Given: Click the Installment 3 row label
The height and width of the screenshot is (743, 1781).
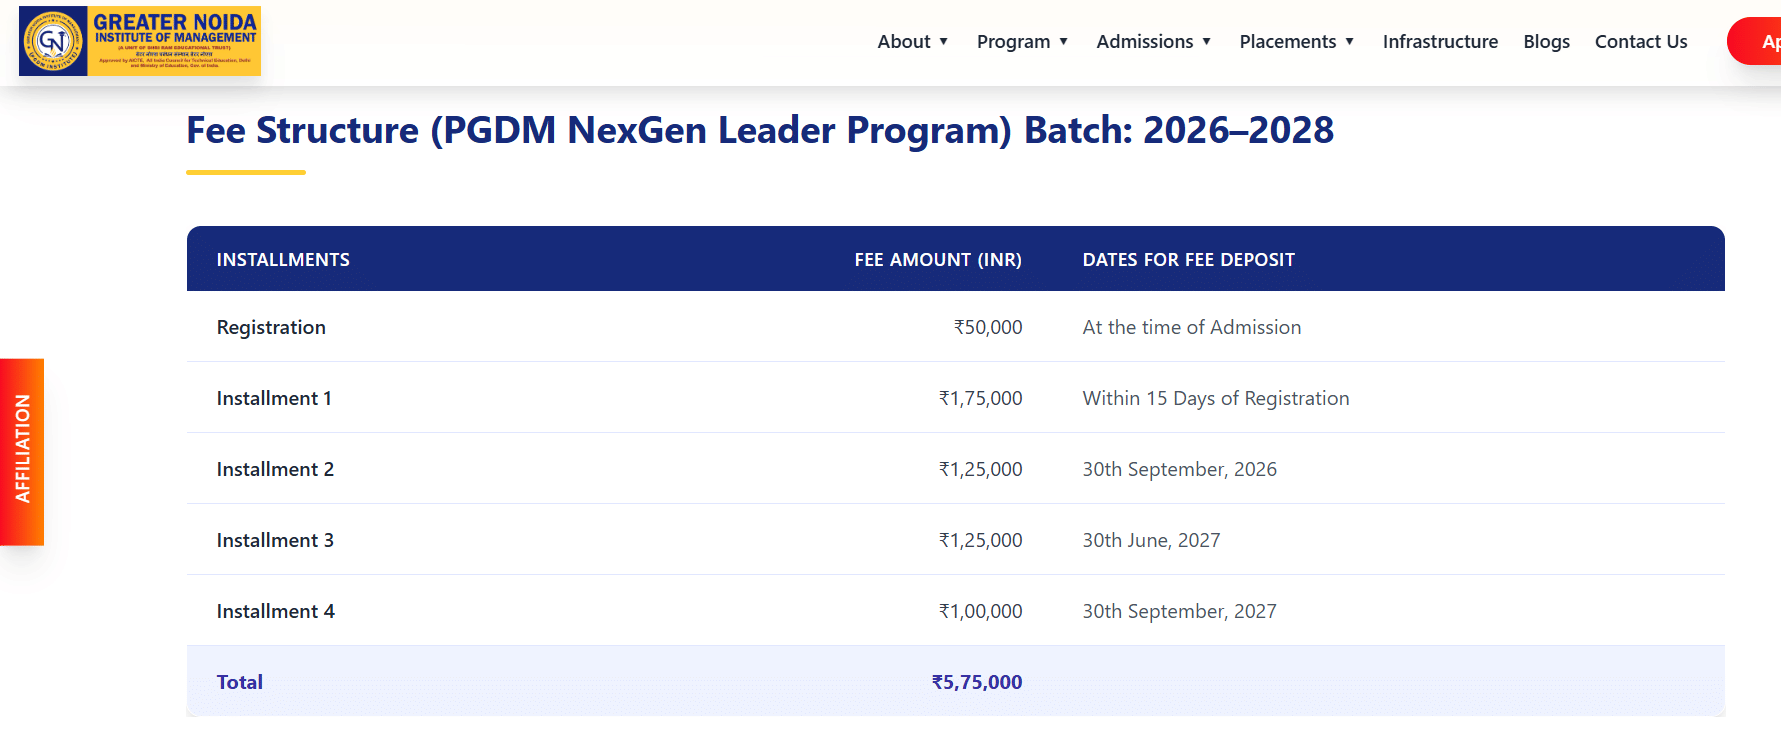Looking at the screenshot, I should coord(275,541).
